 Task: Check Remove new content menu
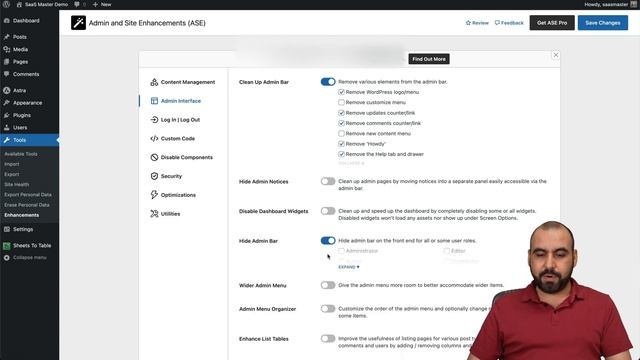pos(341,133)
